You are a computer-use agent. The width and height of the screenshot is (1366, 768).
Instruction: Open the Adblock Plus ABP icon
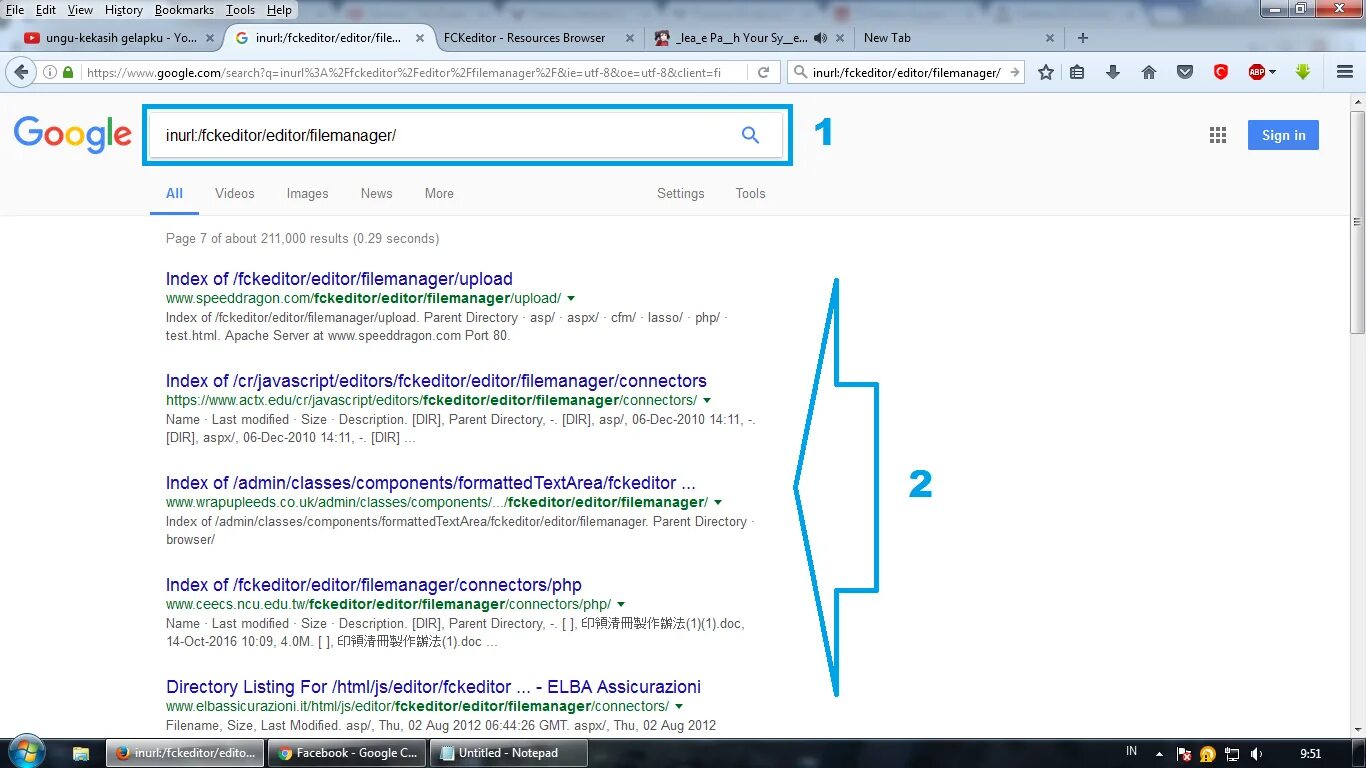1257,72
